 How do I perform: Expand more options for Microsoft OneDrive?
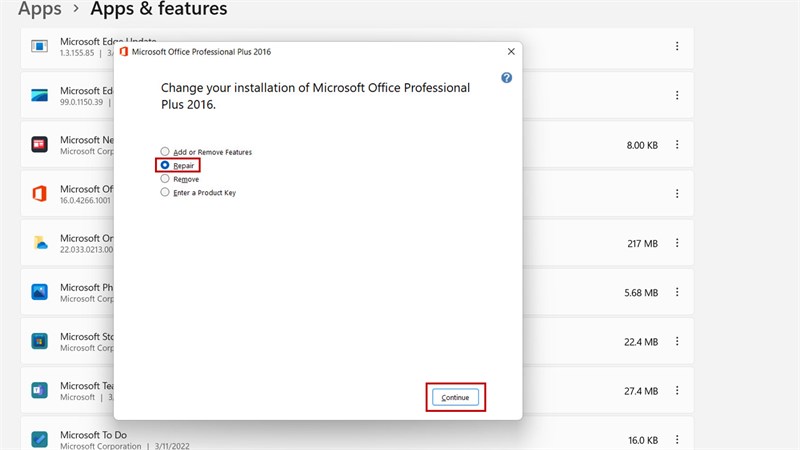click(677, 243)
